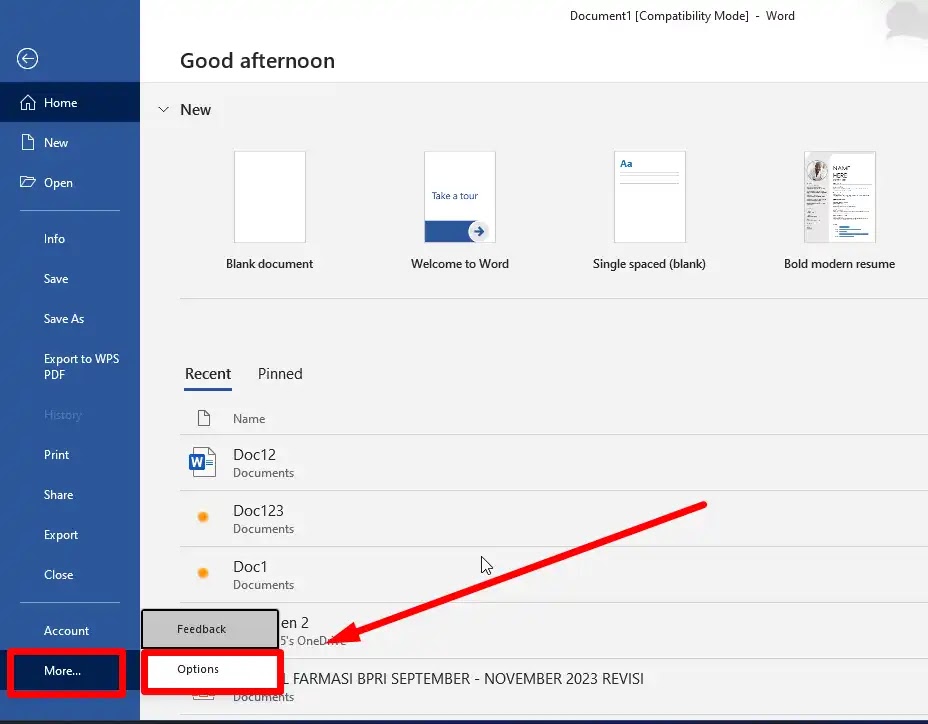Click the Word file icon beside Doc12
This screenshot has width=928, height=724.
click(x=202, y=462)
